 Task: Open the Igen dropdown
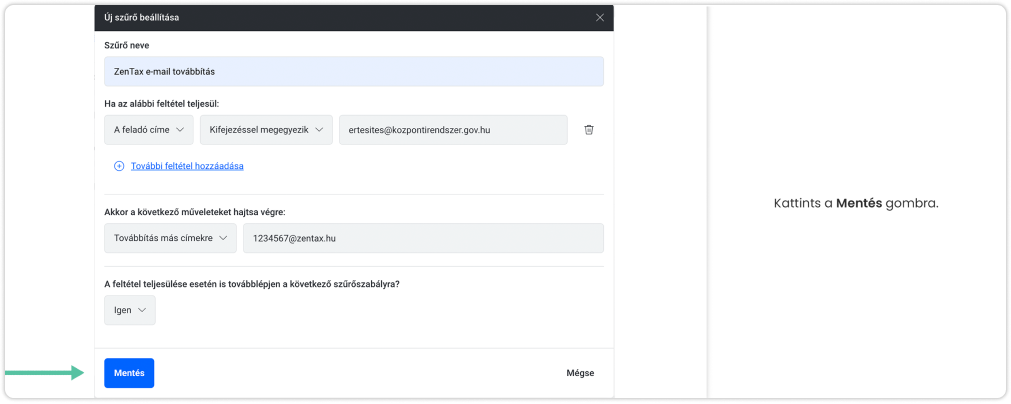click(130, 310)
